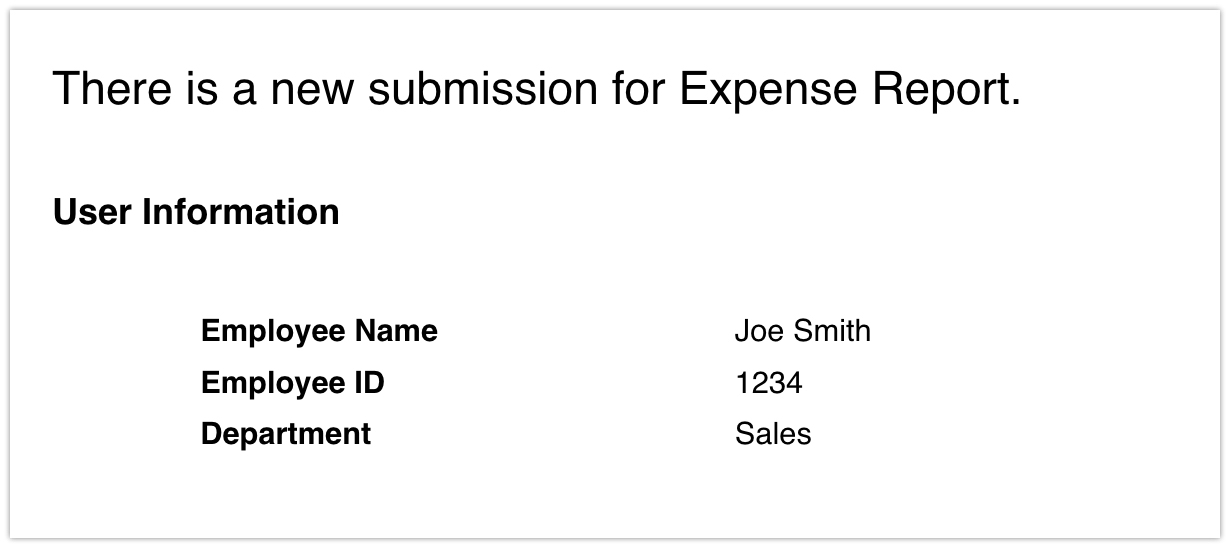Click the word "Expense" in the heading
Image resolution: width=1230 pixels, height=548 pixels.
(x=767, y=89)
